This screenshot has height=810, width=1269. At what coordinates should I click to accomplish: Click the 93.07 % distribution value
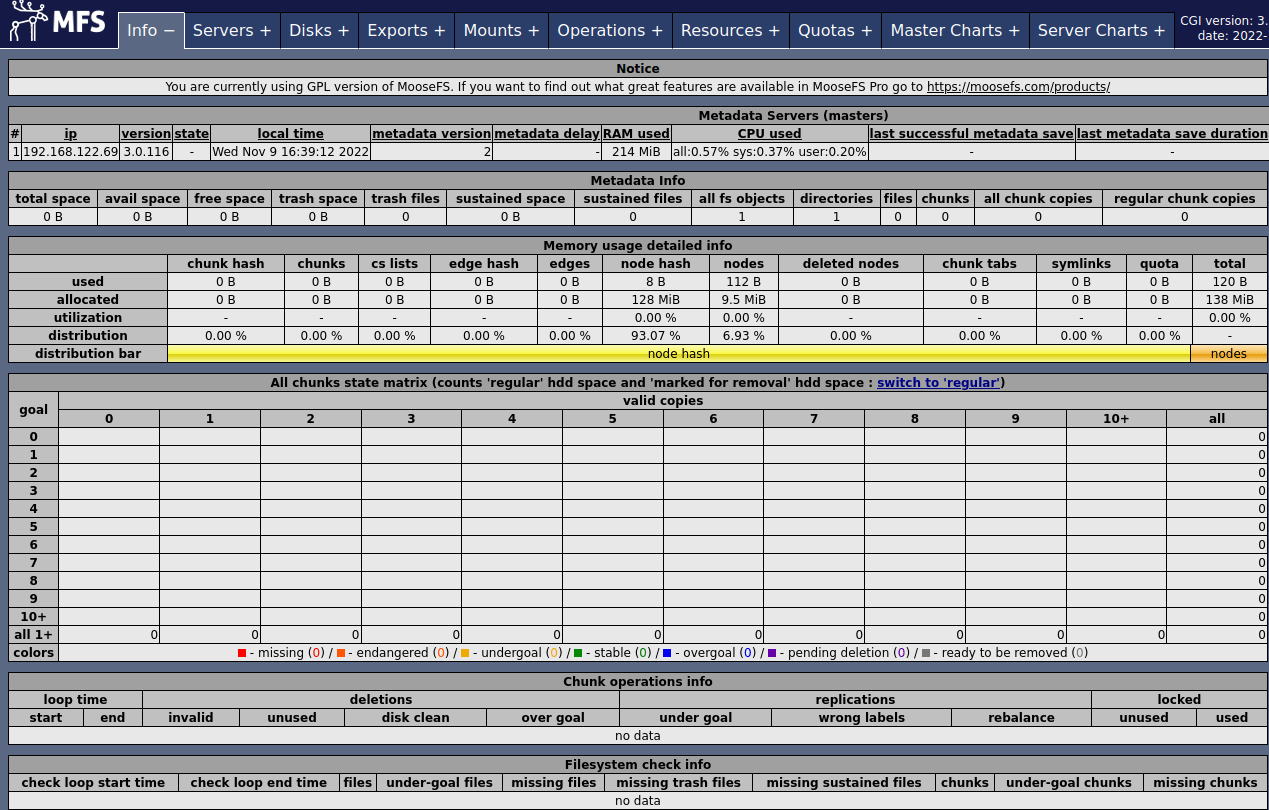656,336
